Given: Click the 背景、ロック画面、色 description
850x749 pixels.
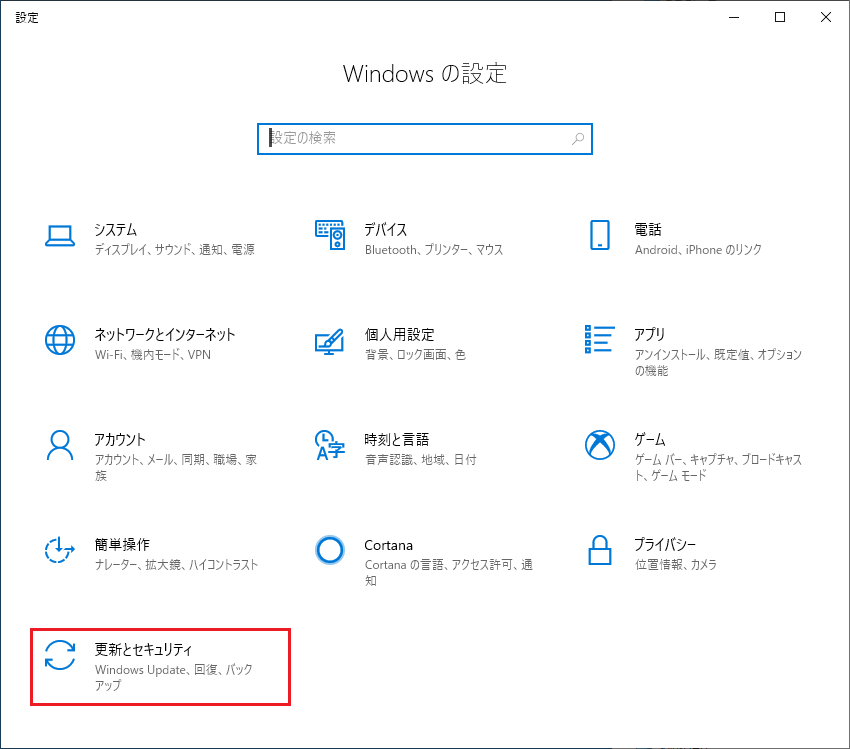Looking at the screenshot, I should tap(415, 354).
